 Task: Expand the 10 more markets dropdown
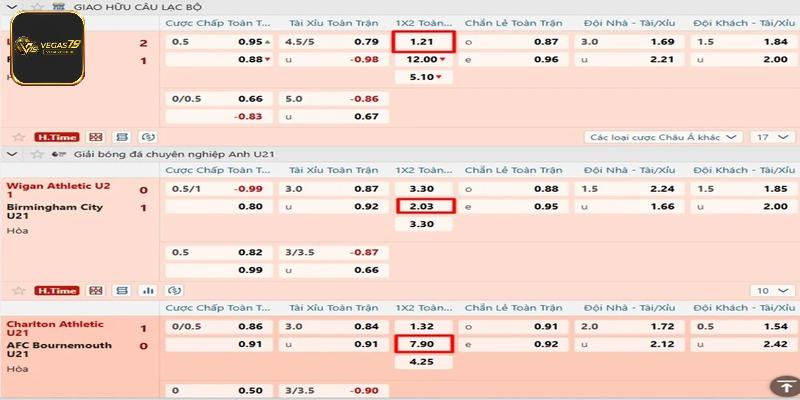tap(772, 291)
